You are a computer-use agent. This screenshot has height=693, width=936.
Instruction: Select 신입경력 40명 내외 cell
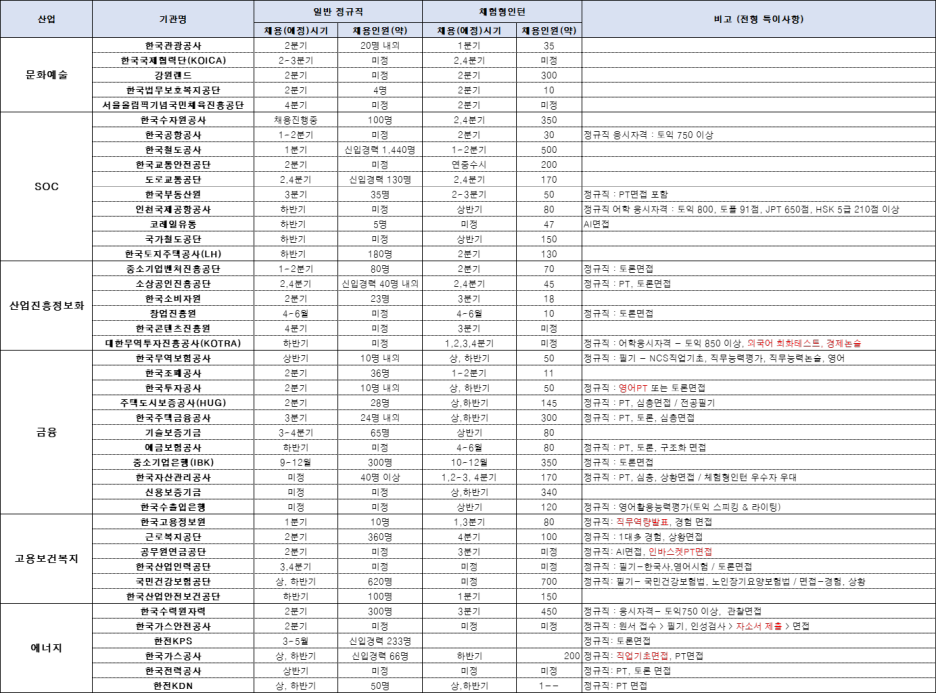tap(380, 284)
